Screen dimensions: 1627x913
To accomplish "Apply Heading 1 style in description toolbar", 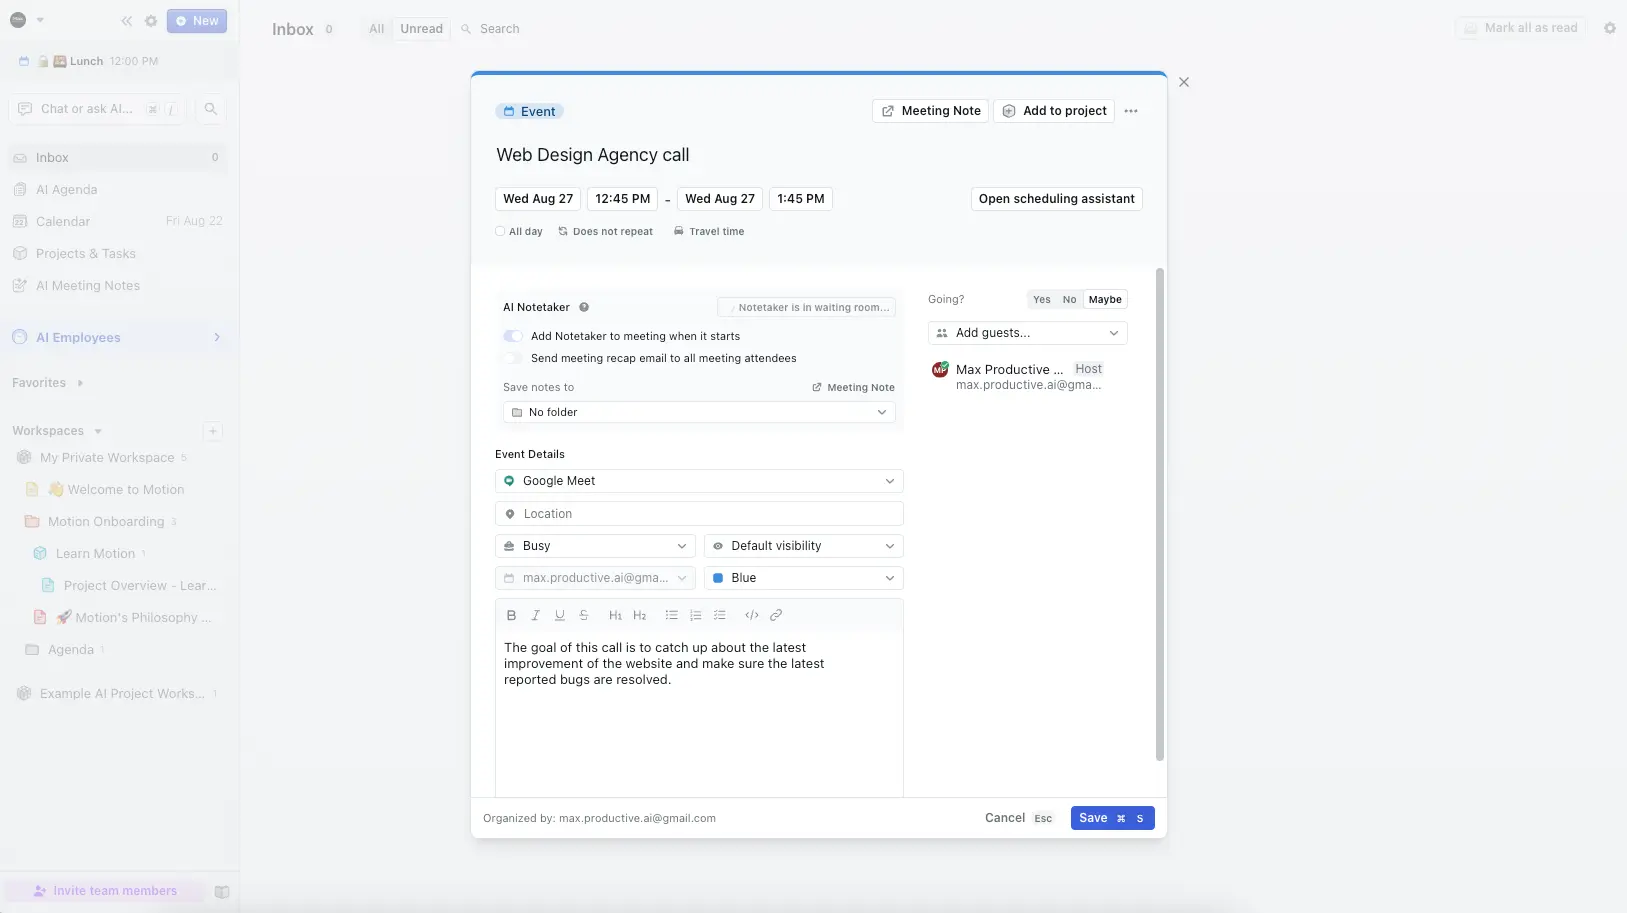I will [x=616, y=615].
